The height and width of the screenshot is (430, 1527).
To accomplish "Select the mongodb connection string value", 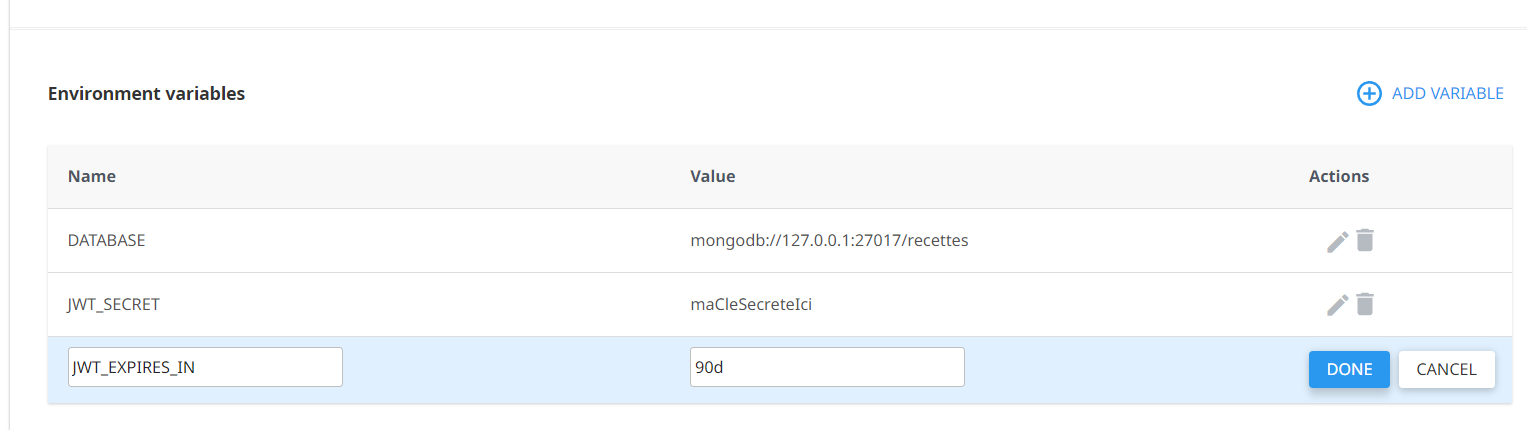I will click(829, 240).
